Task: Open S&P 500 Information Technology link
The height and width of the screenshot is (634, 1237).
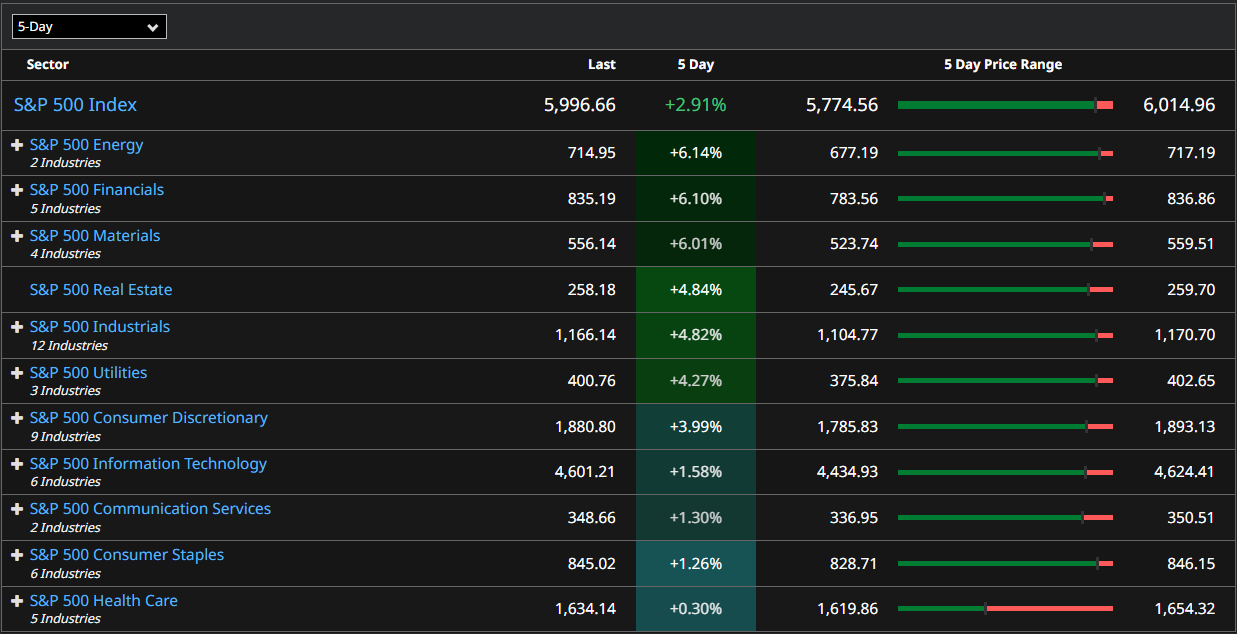Action: pyautogui.click(x=148, y=464)
